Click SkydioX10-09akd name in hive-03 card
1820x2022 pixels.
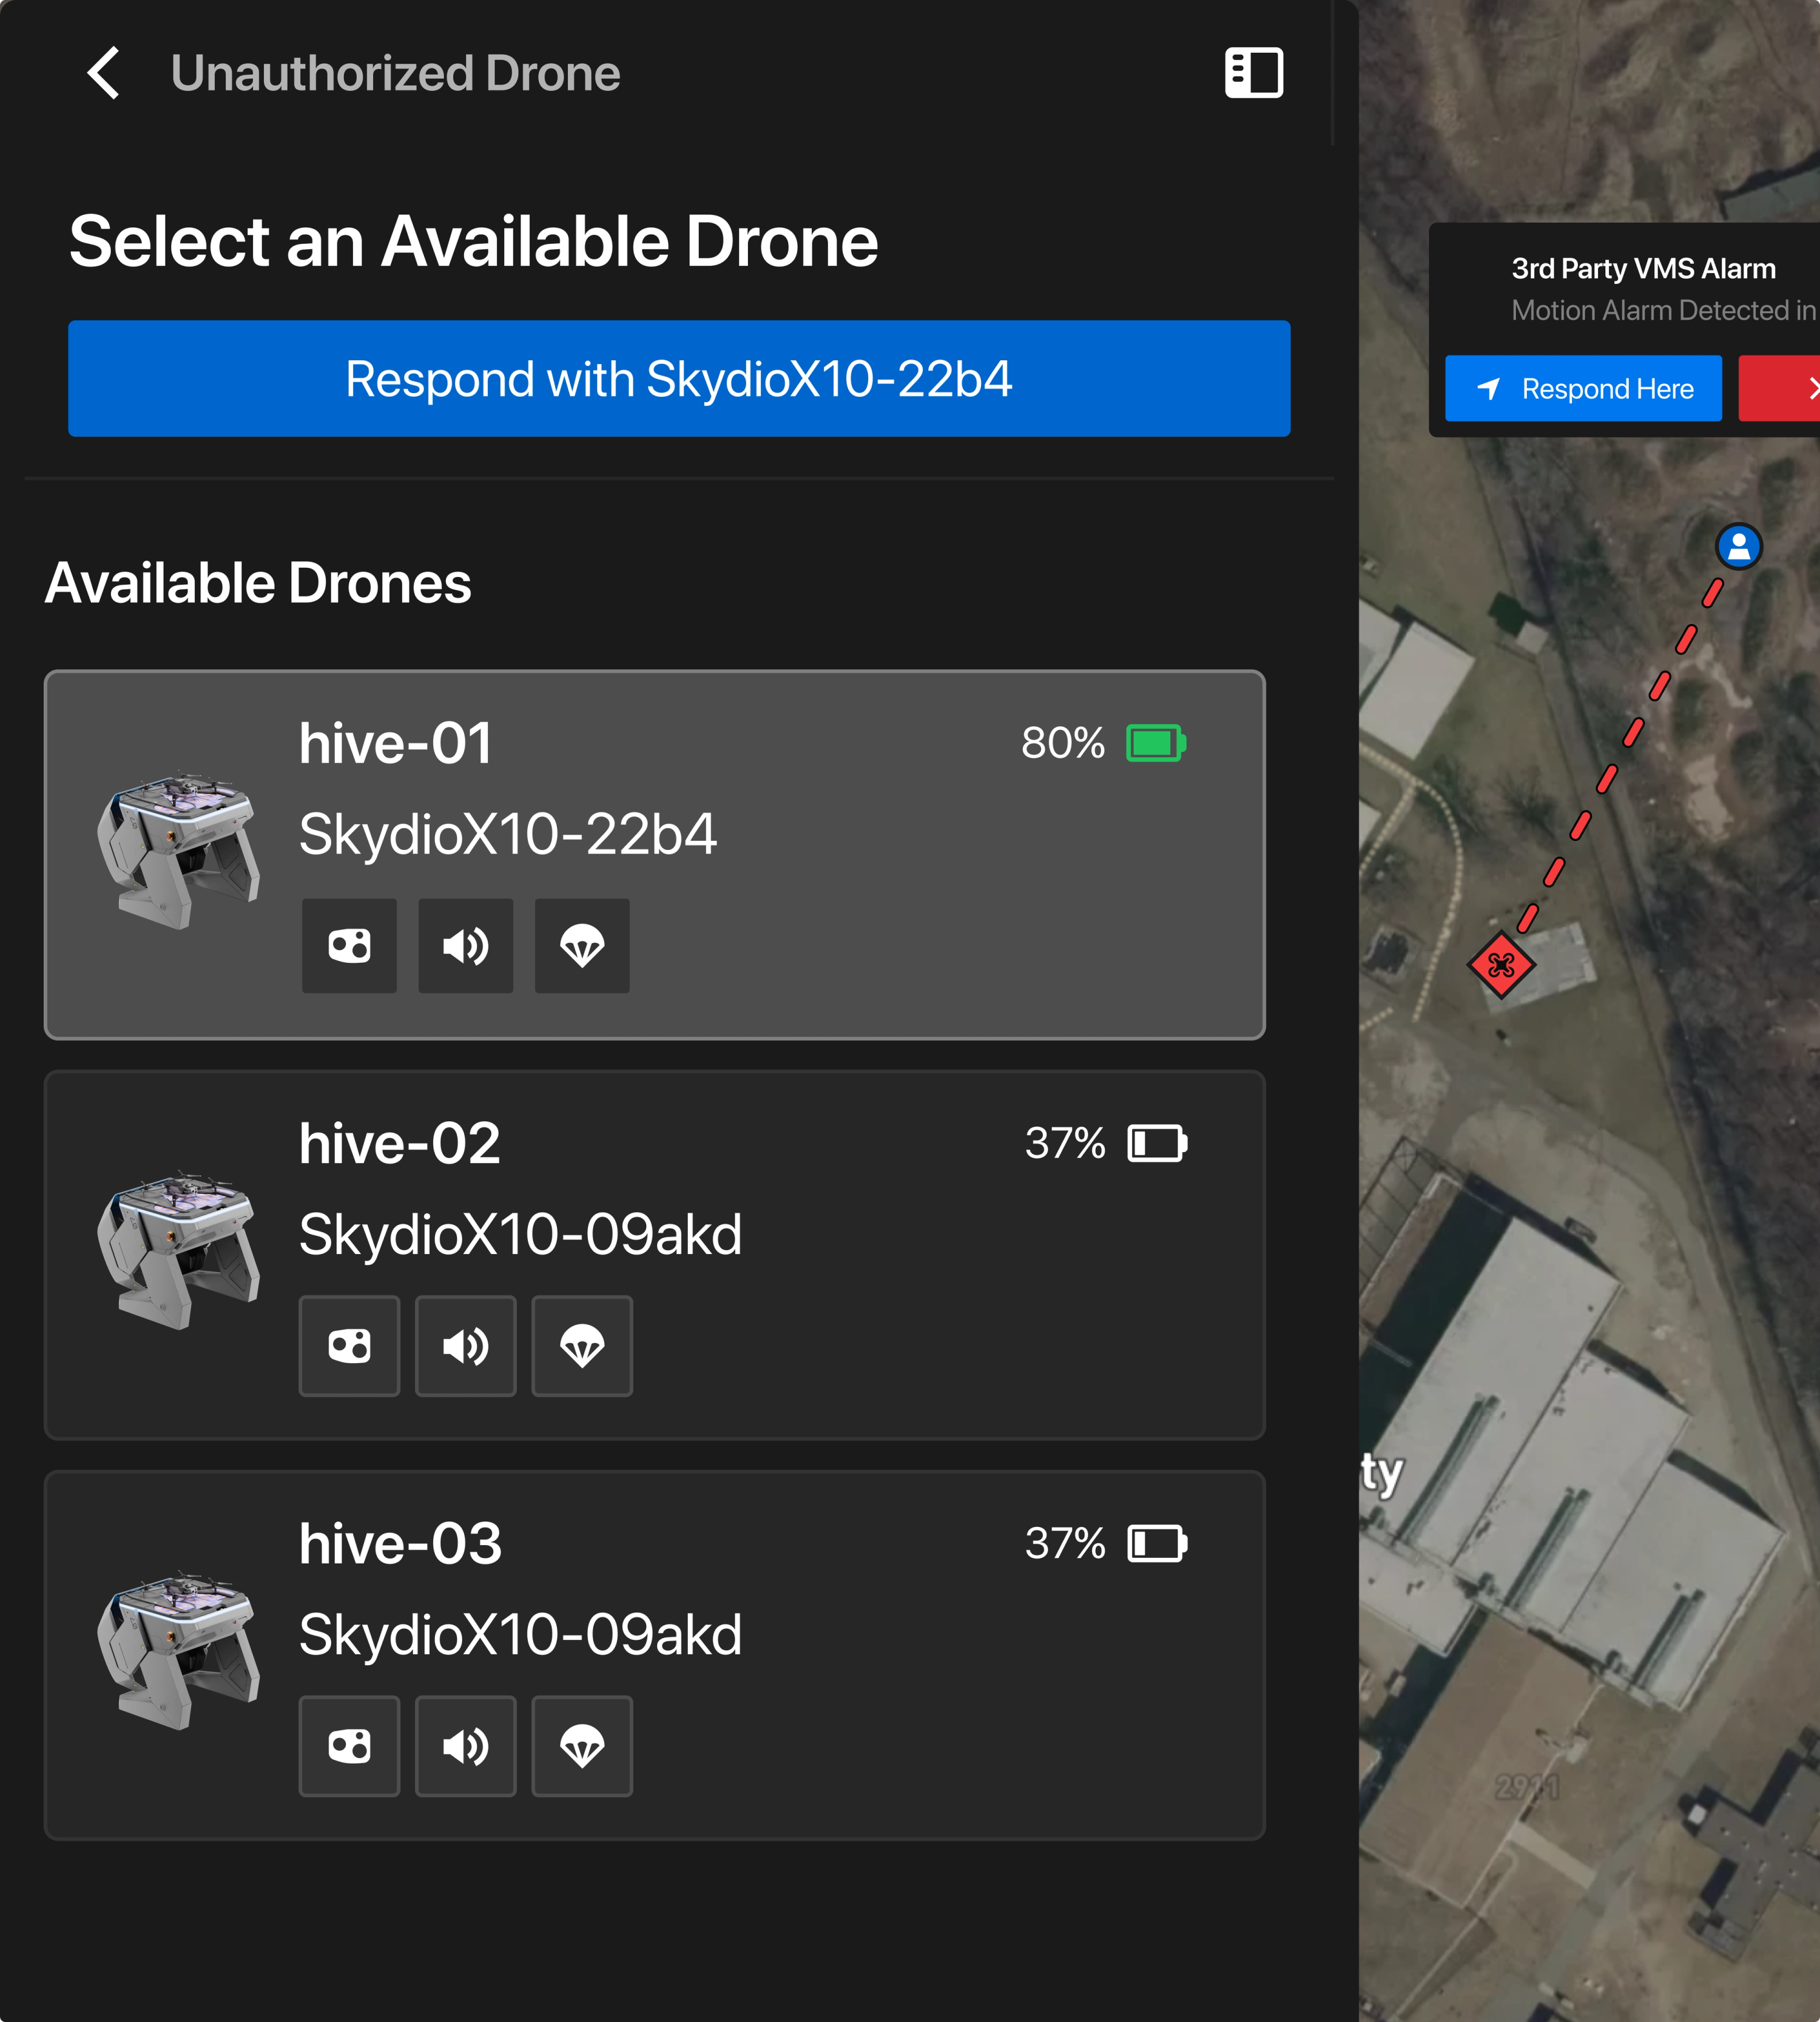tap(521, 1634)
